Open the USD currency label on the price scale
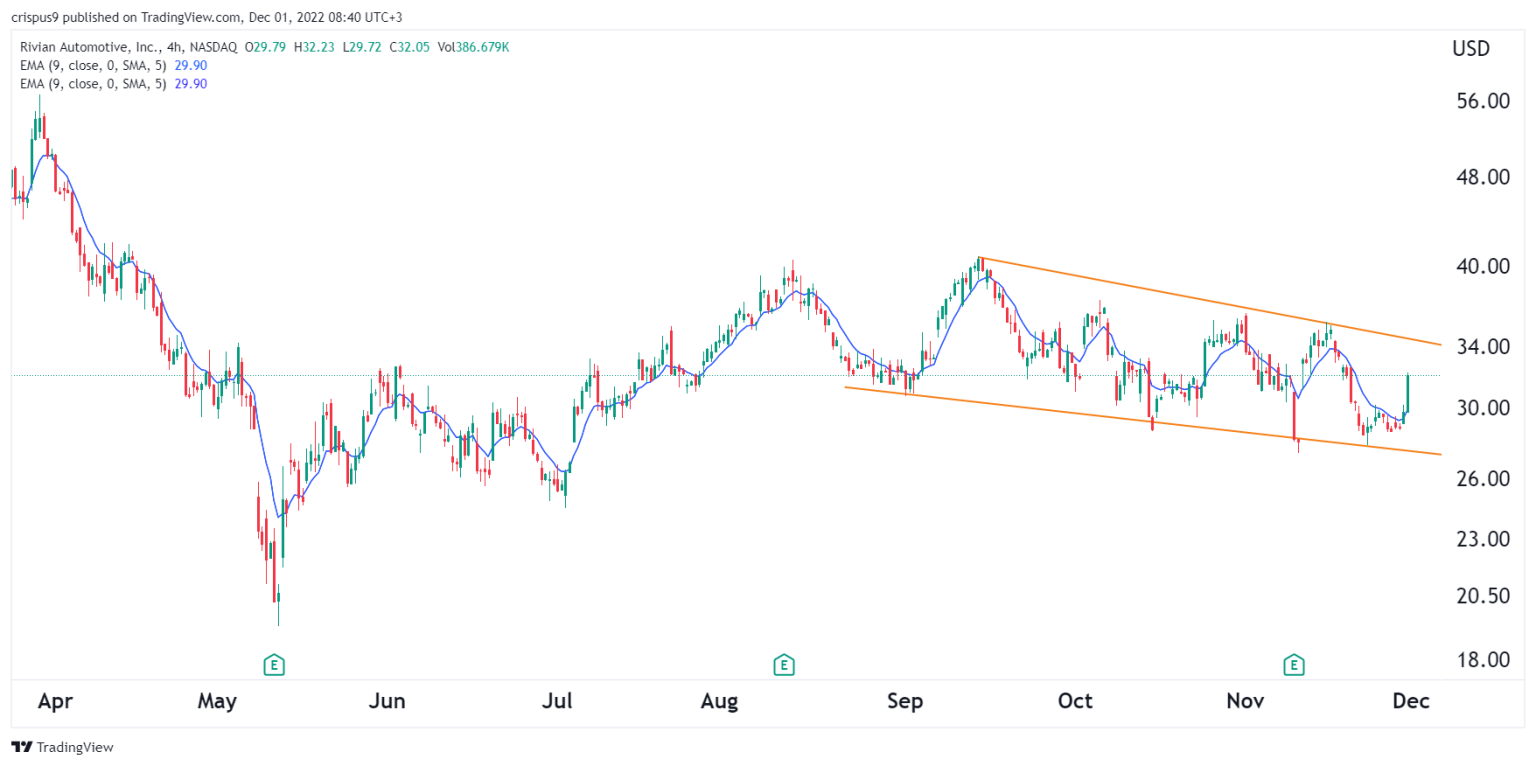1536x766 pixels. pyautogui.click(x=1470, y=48)
